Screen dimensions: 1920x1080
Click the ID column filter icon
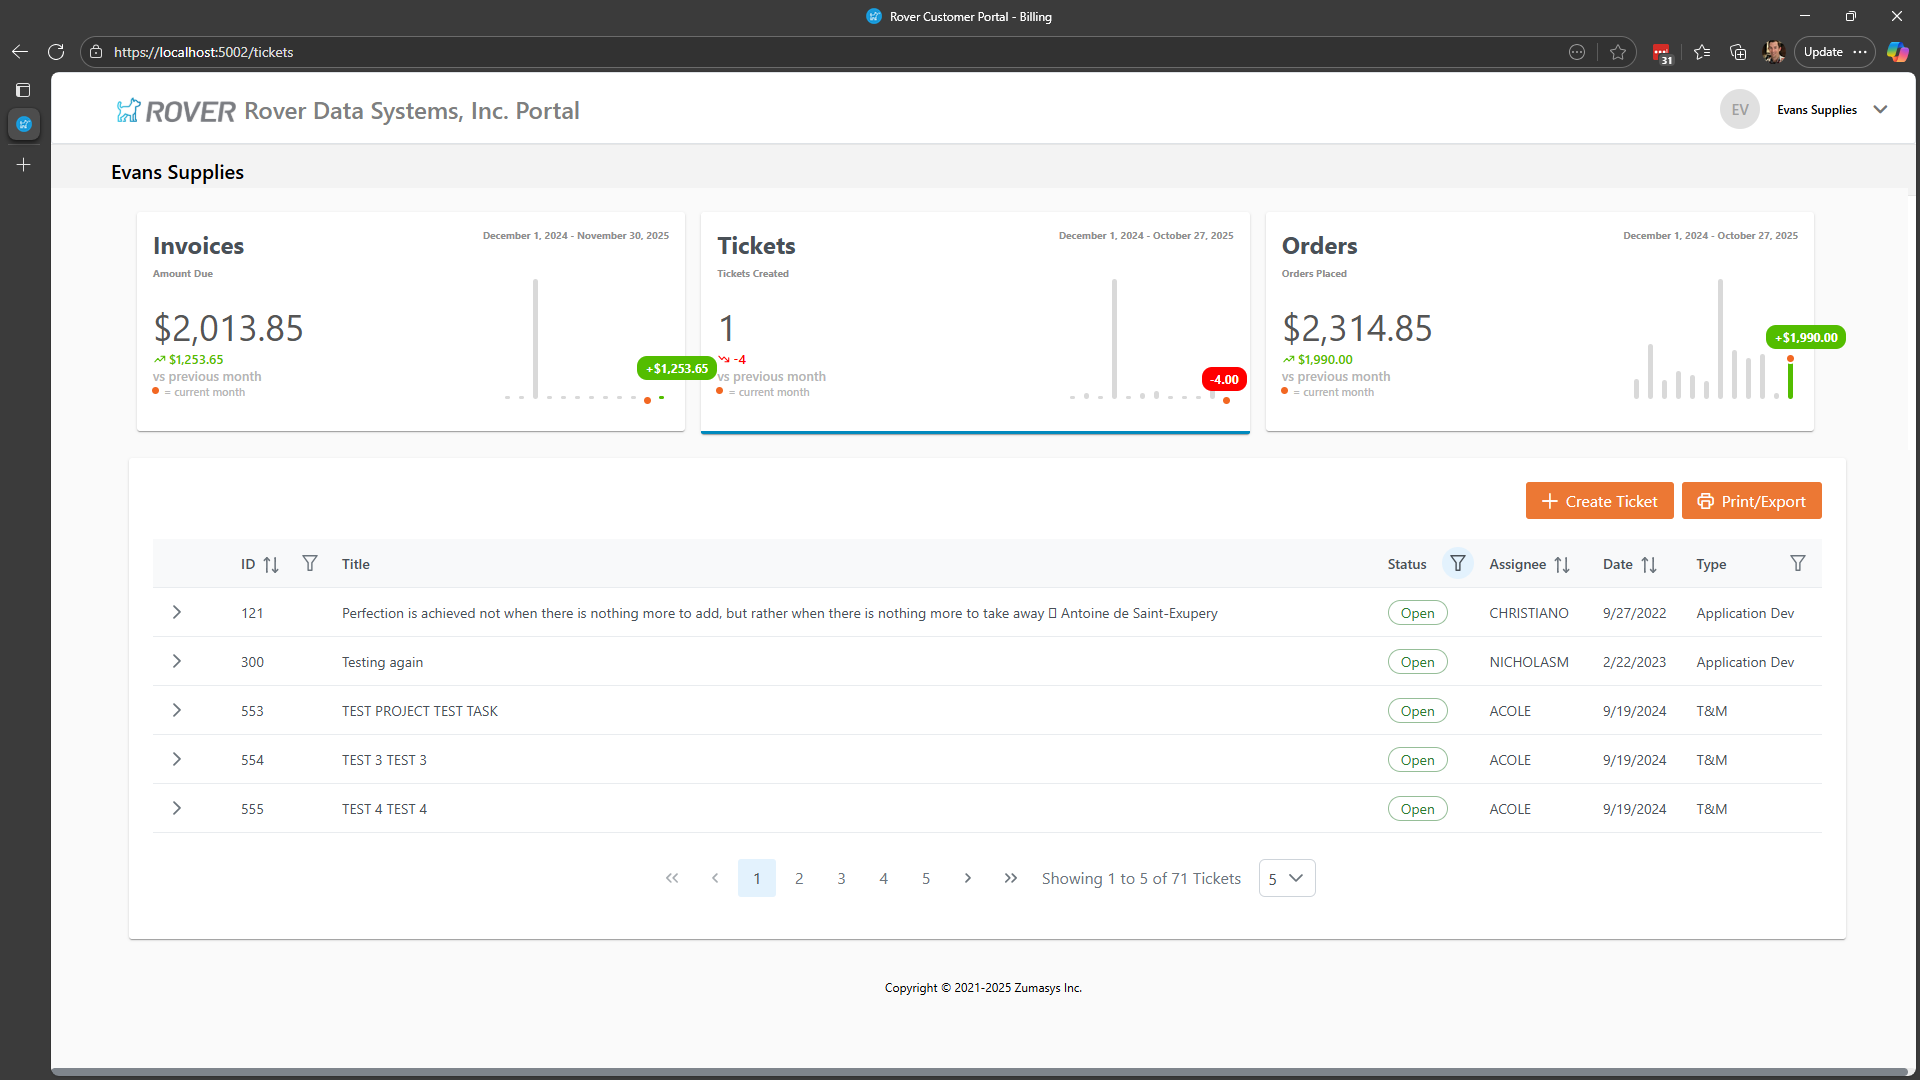pyautogui.click(x=310, y=564)
